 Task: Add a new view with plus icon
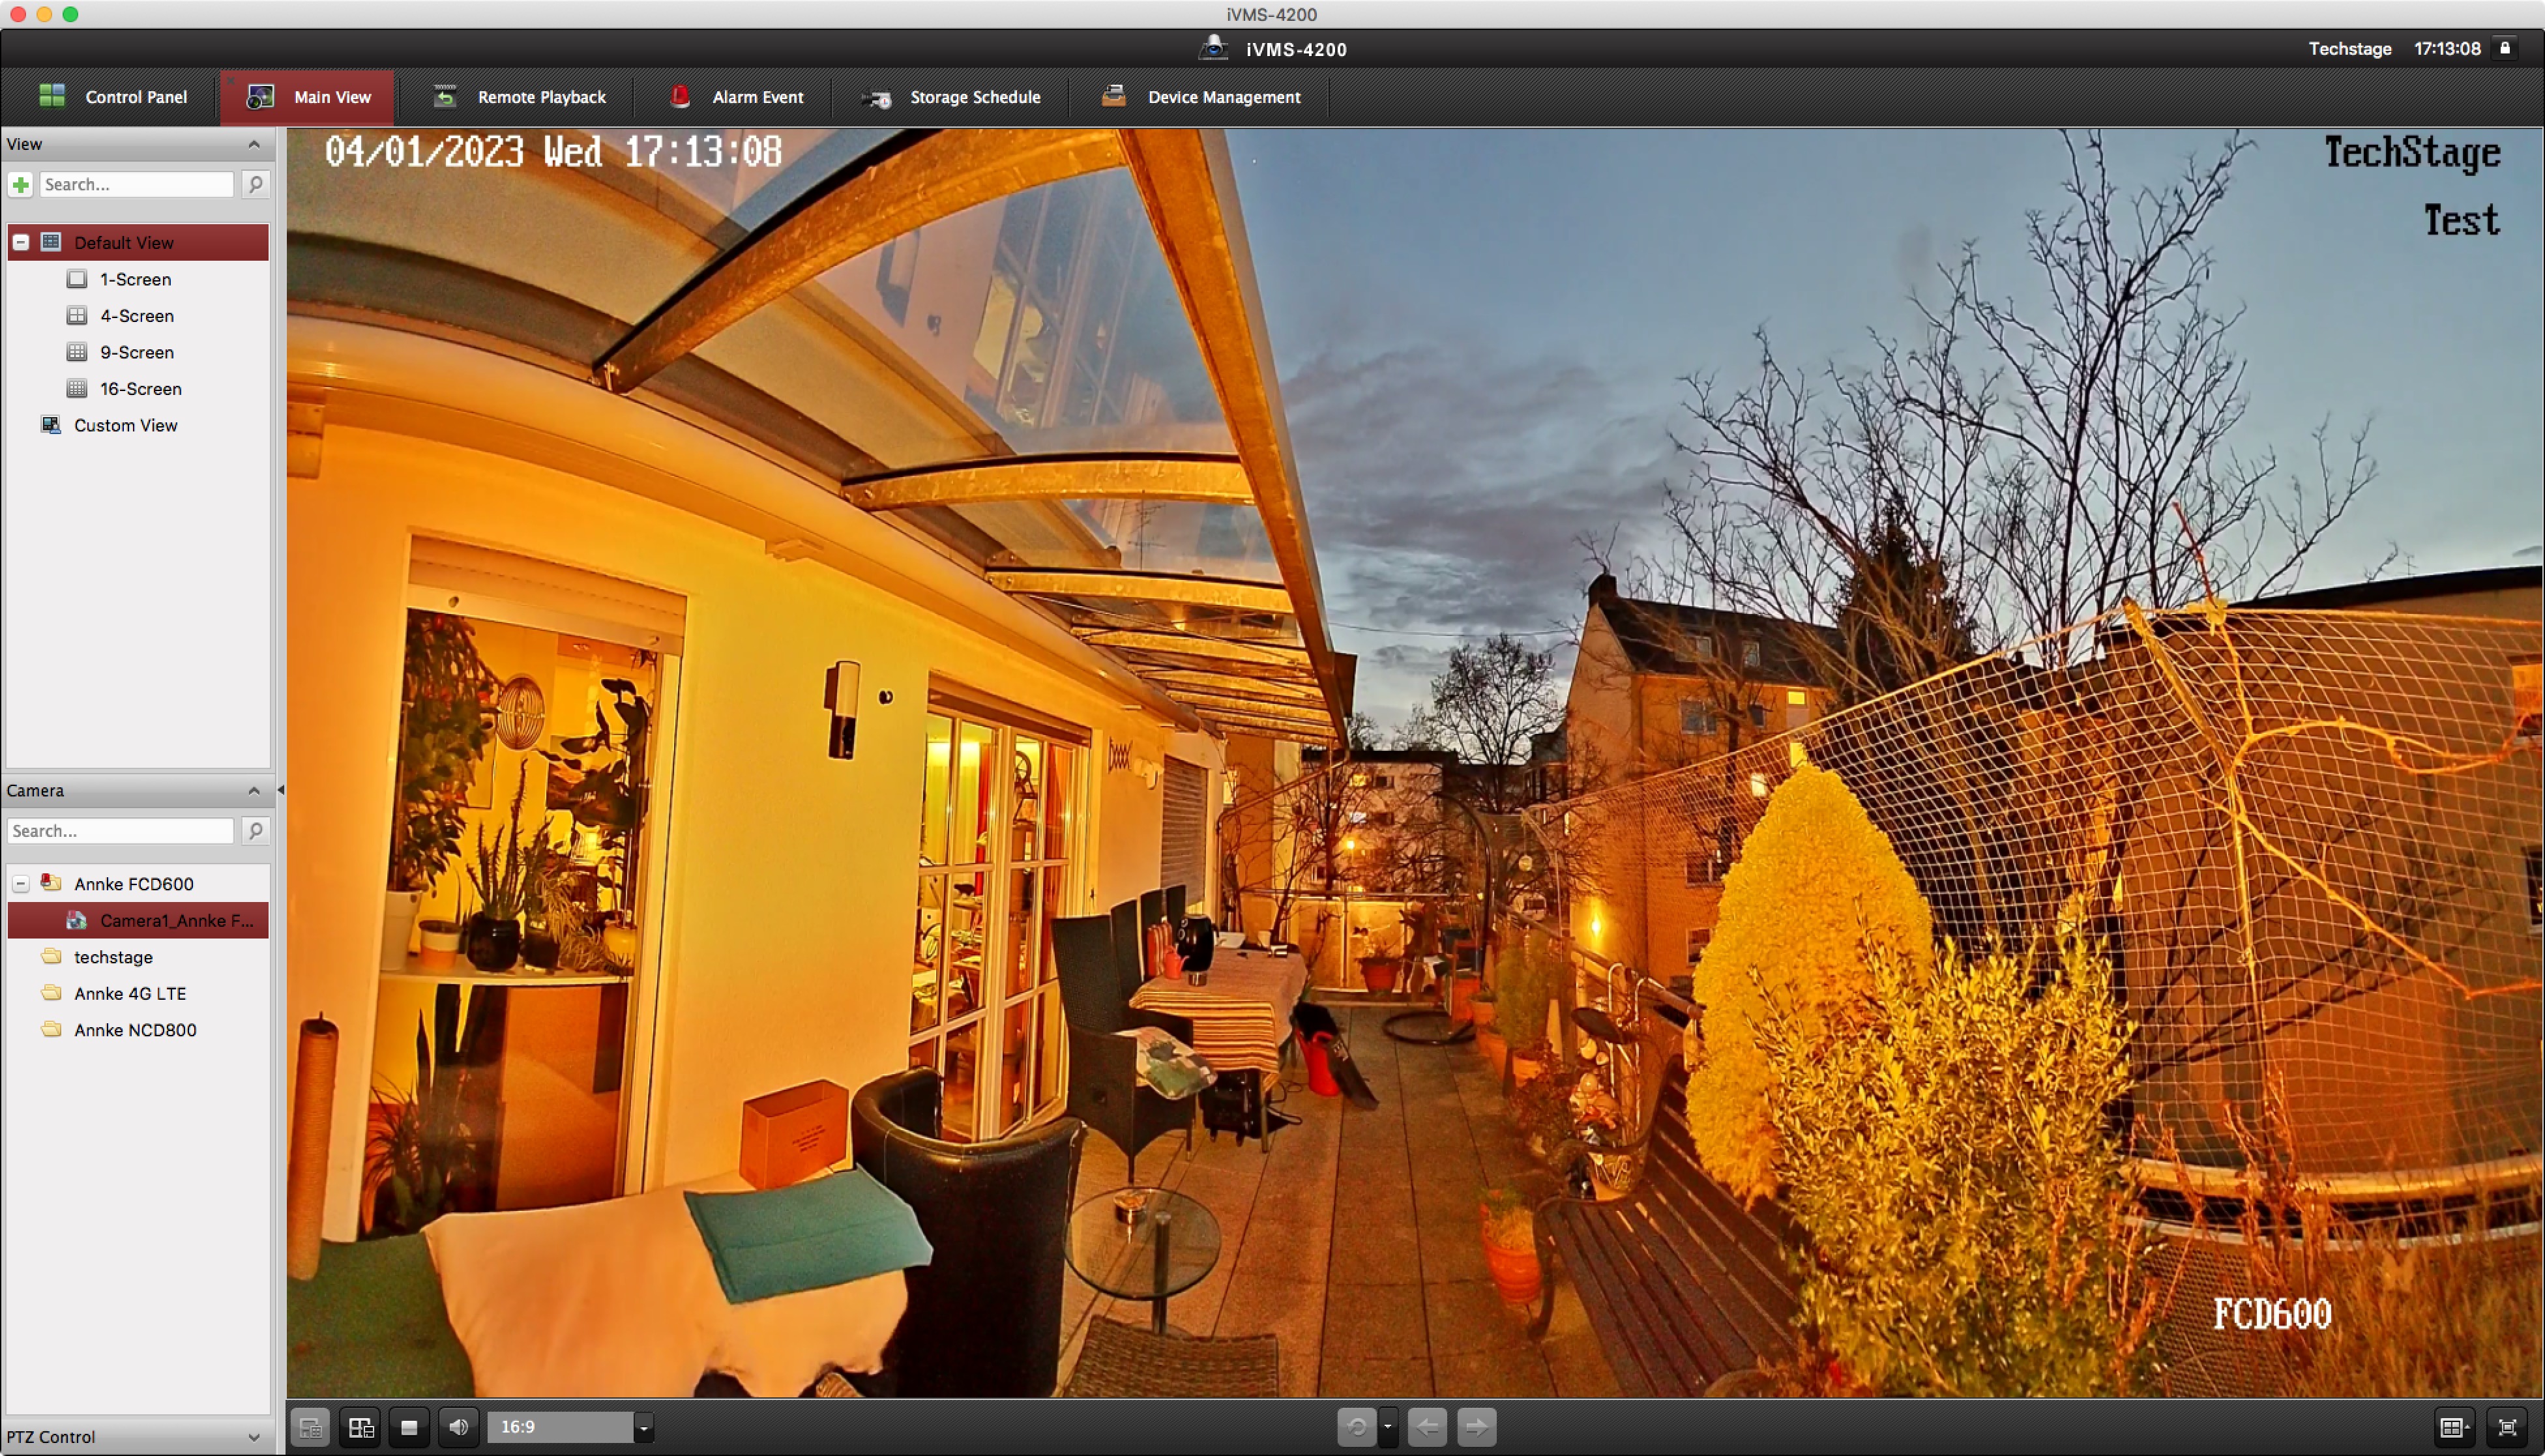click(x=21, y=184)
